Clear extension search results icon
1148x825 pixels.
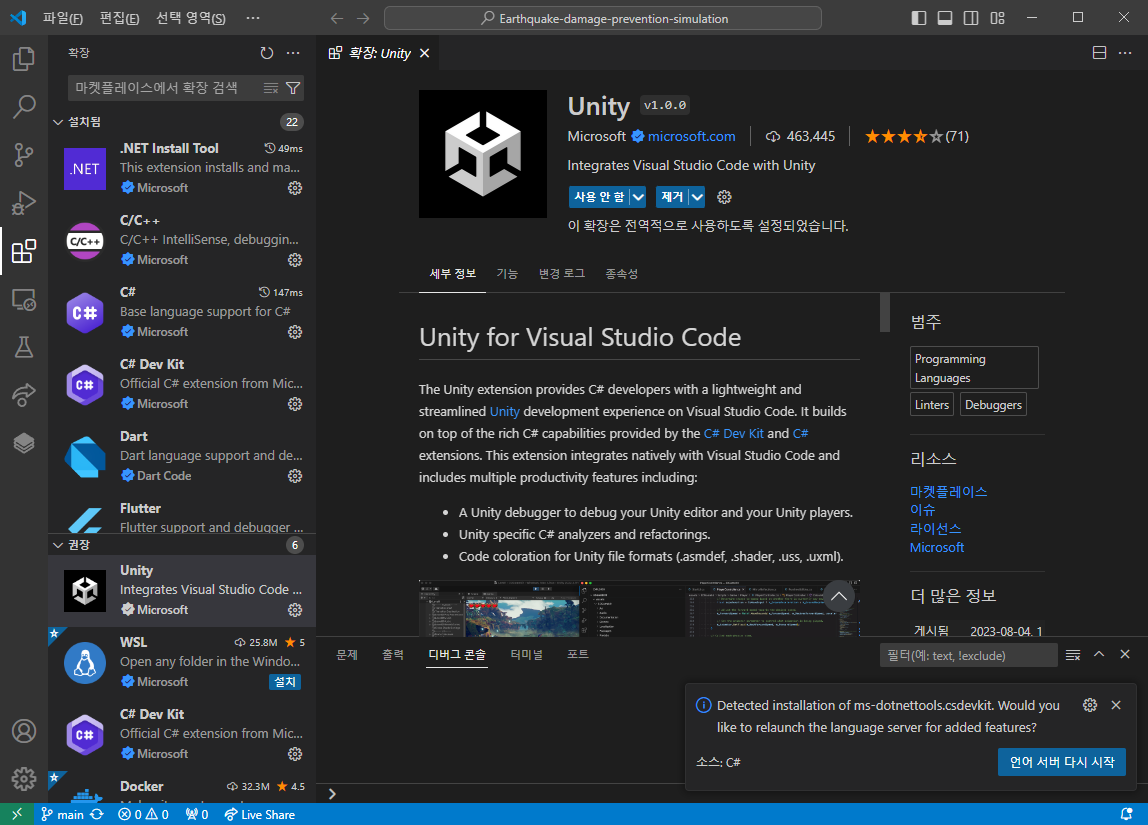[x=271, y=88]
